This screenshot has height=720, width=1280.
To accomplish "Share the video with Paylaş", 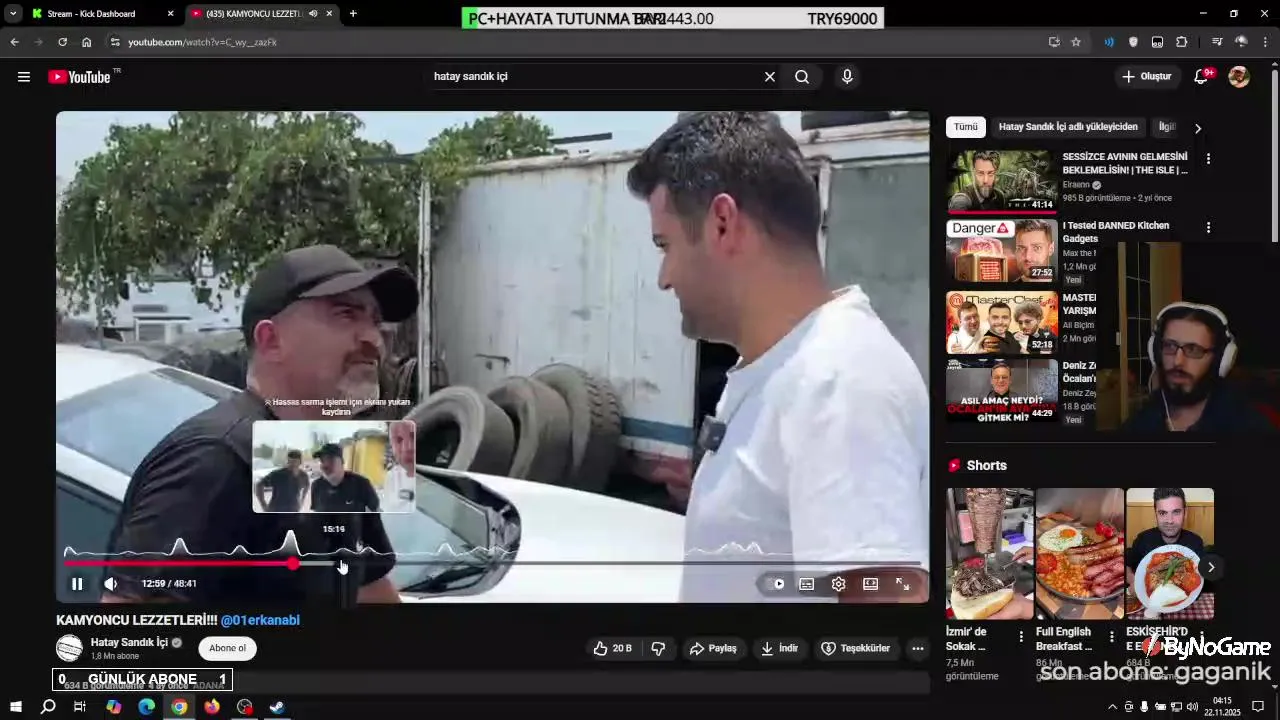I will (x=713, y=649).
